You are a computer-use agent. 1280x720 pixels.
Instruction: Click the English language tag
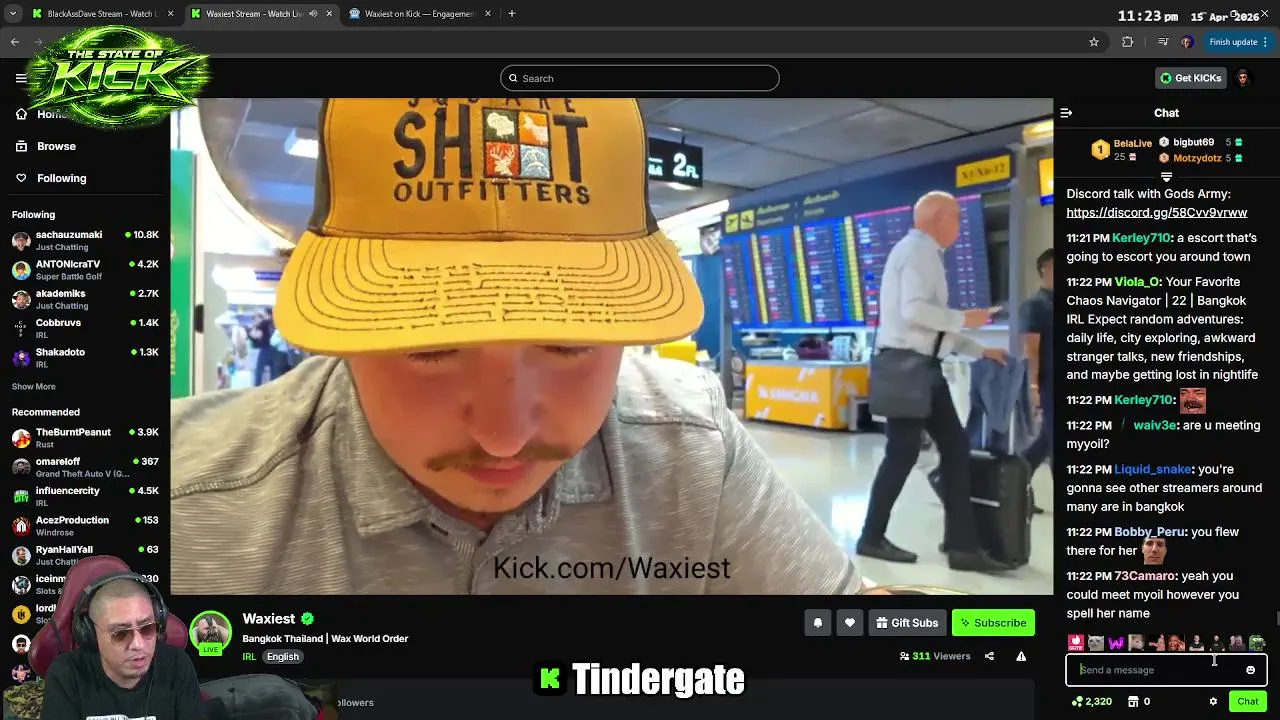(283, 657)
